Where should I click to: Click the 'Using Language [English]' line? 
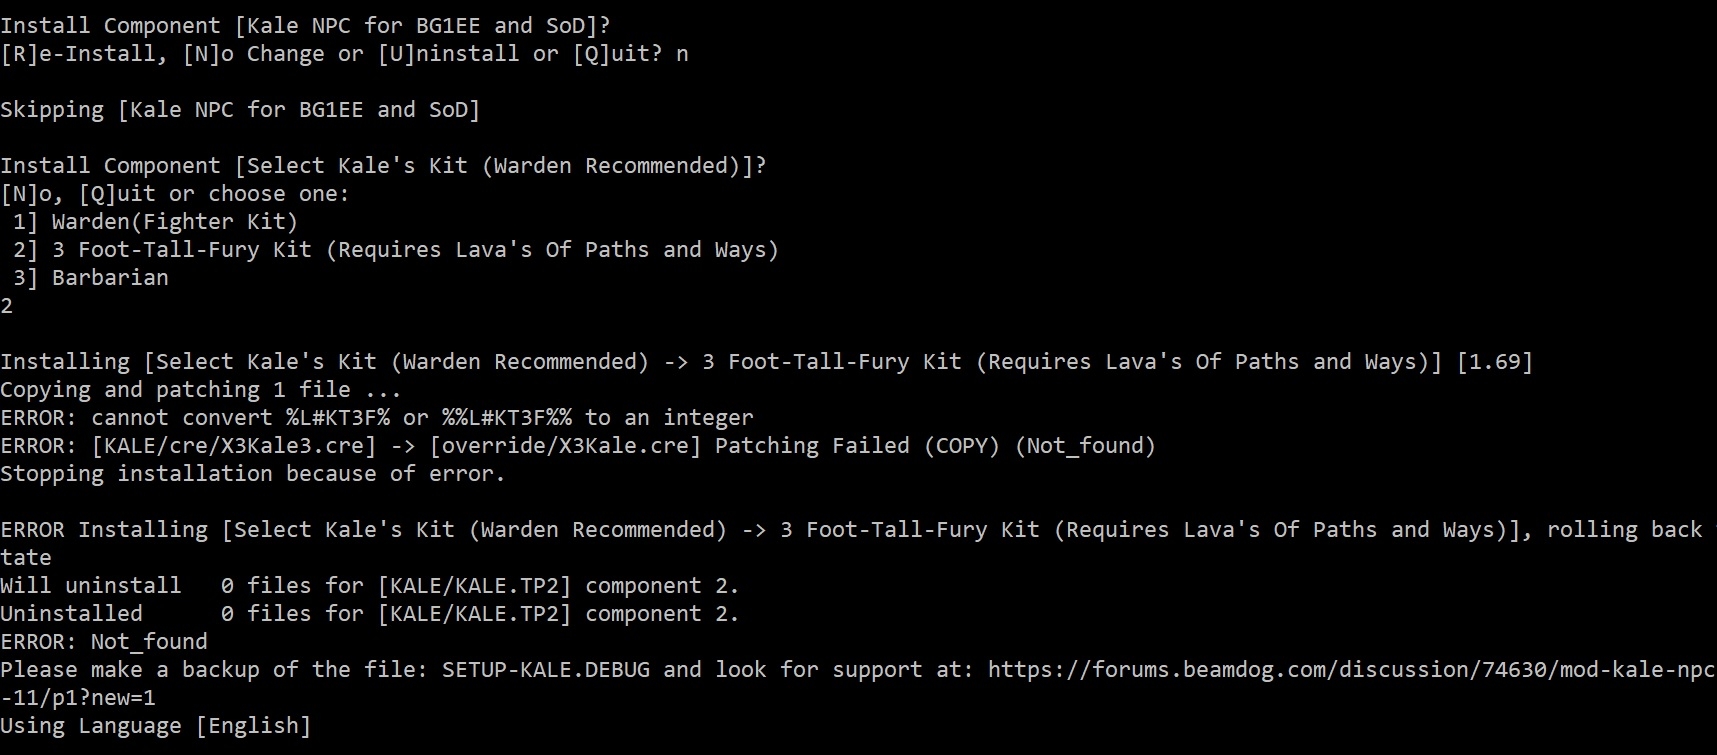click(155, 726)
